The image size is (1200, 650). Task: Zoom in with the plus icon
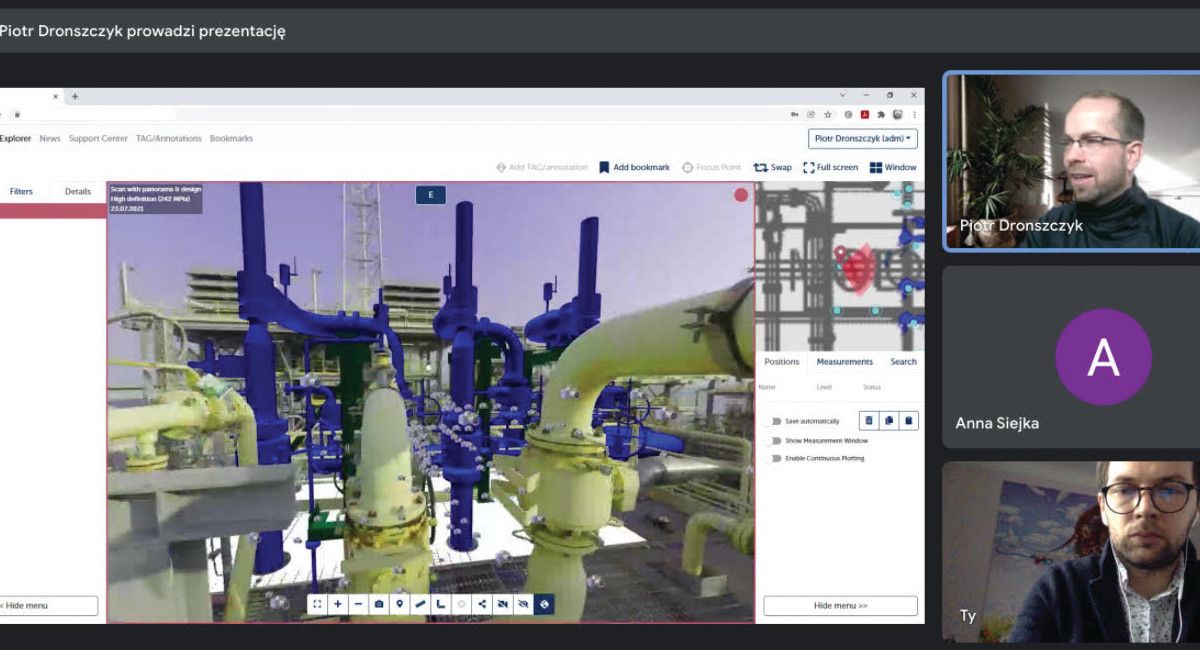[x=338, y=604]
